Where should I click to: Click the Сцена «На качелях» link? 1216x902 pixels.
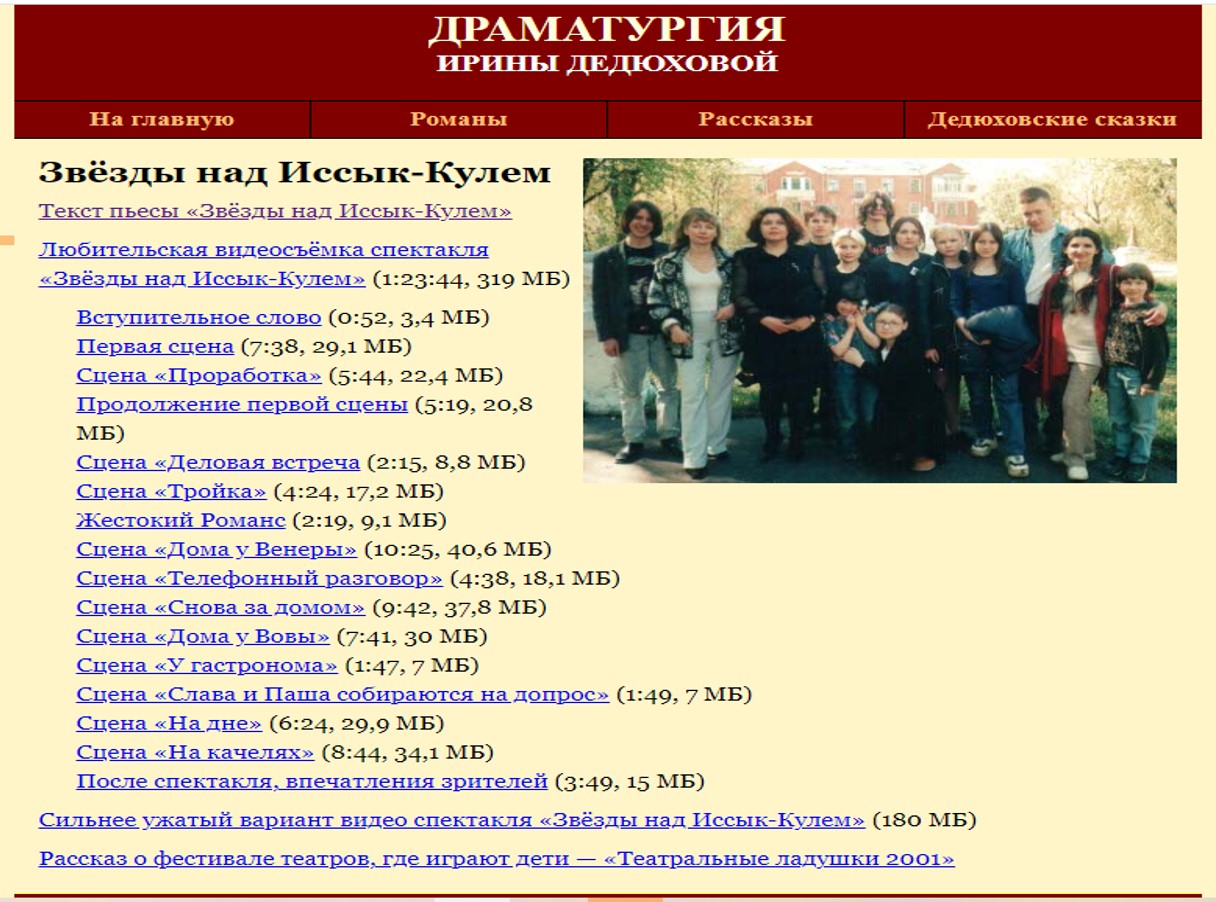click(x=195, y=753)
